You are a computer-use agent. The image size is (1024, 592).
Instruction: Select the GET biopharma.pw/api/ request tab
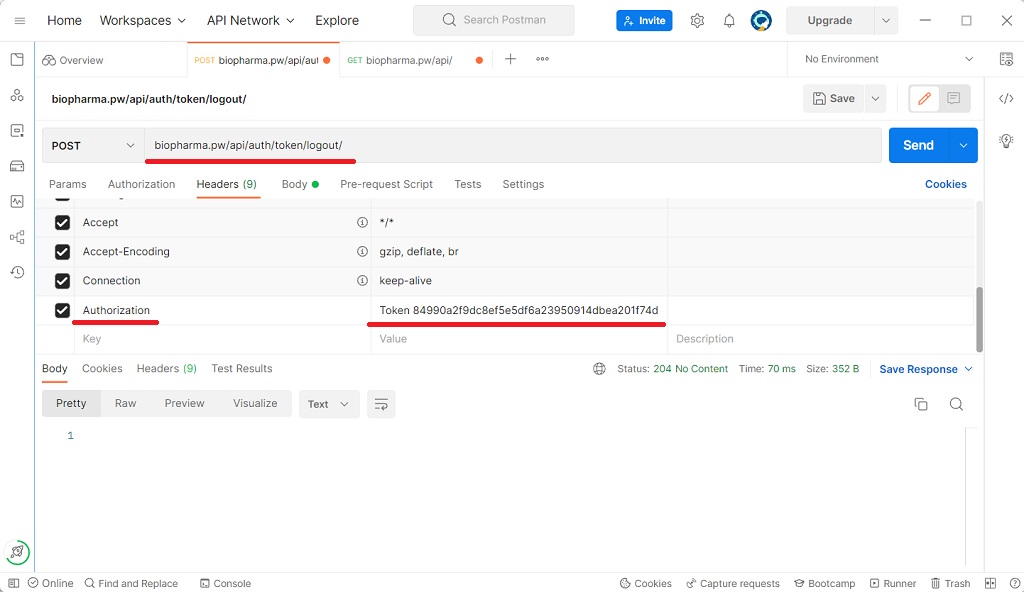coord(415,60)
